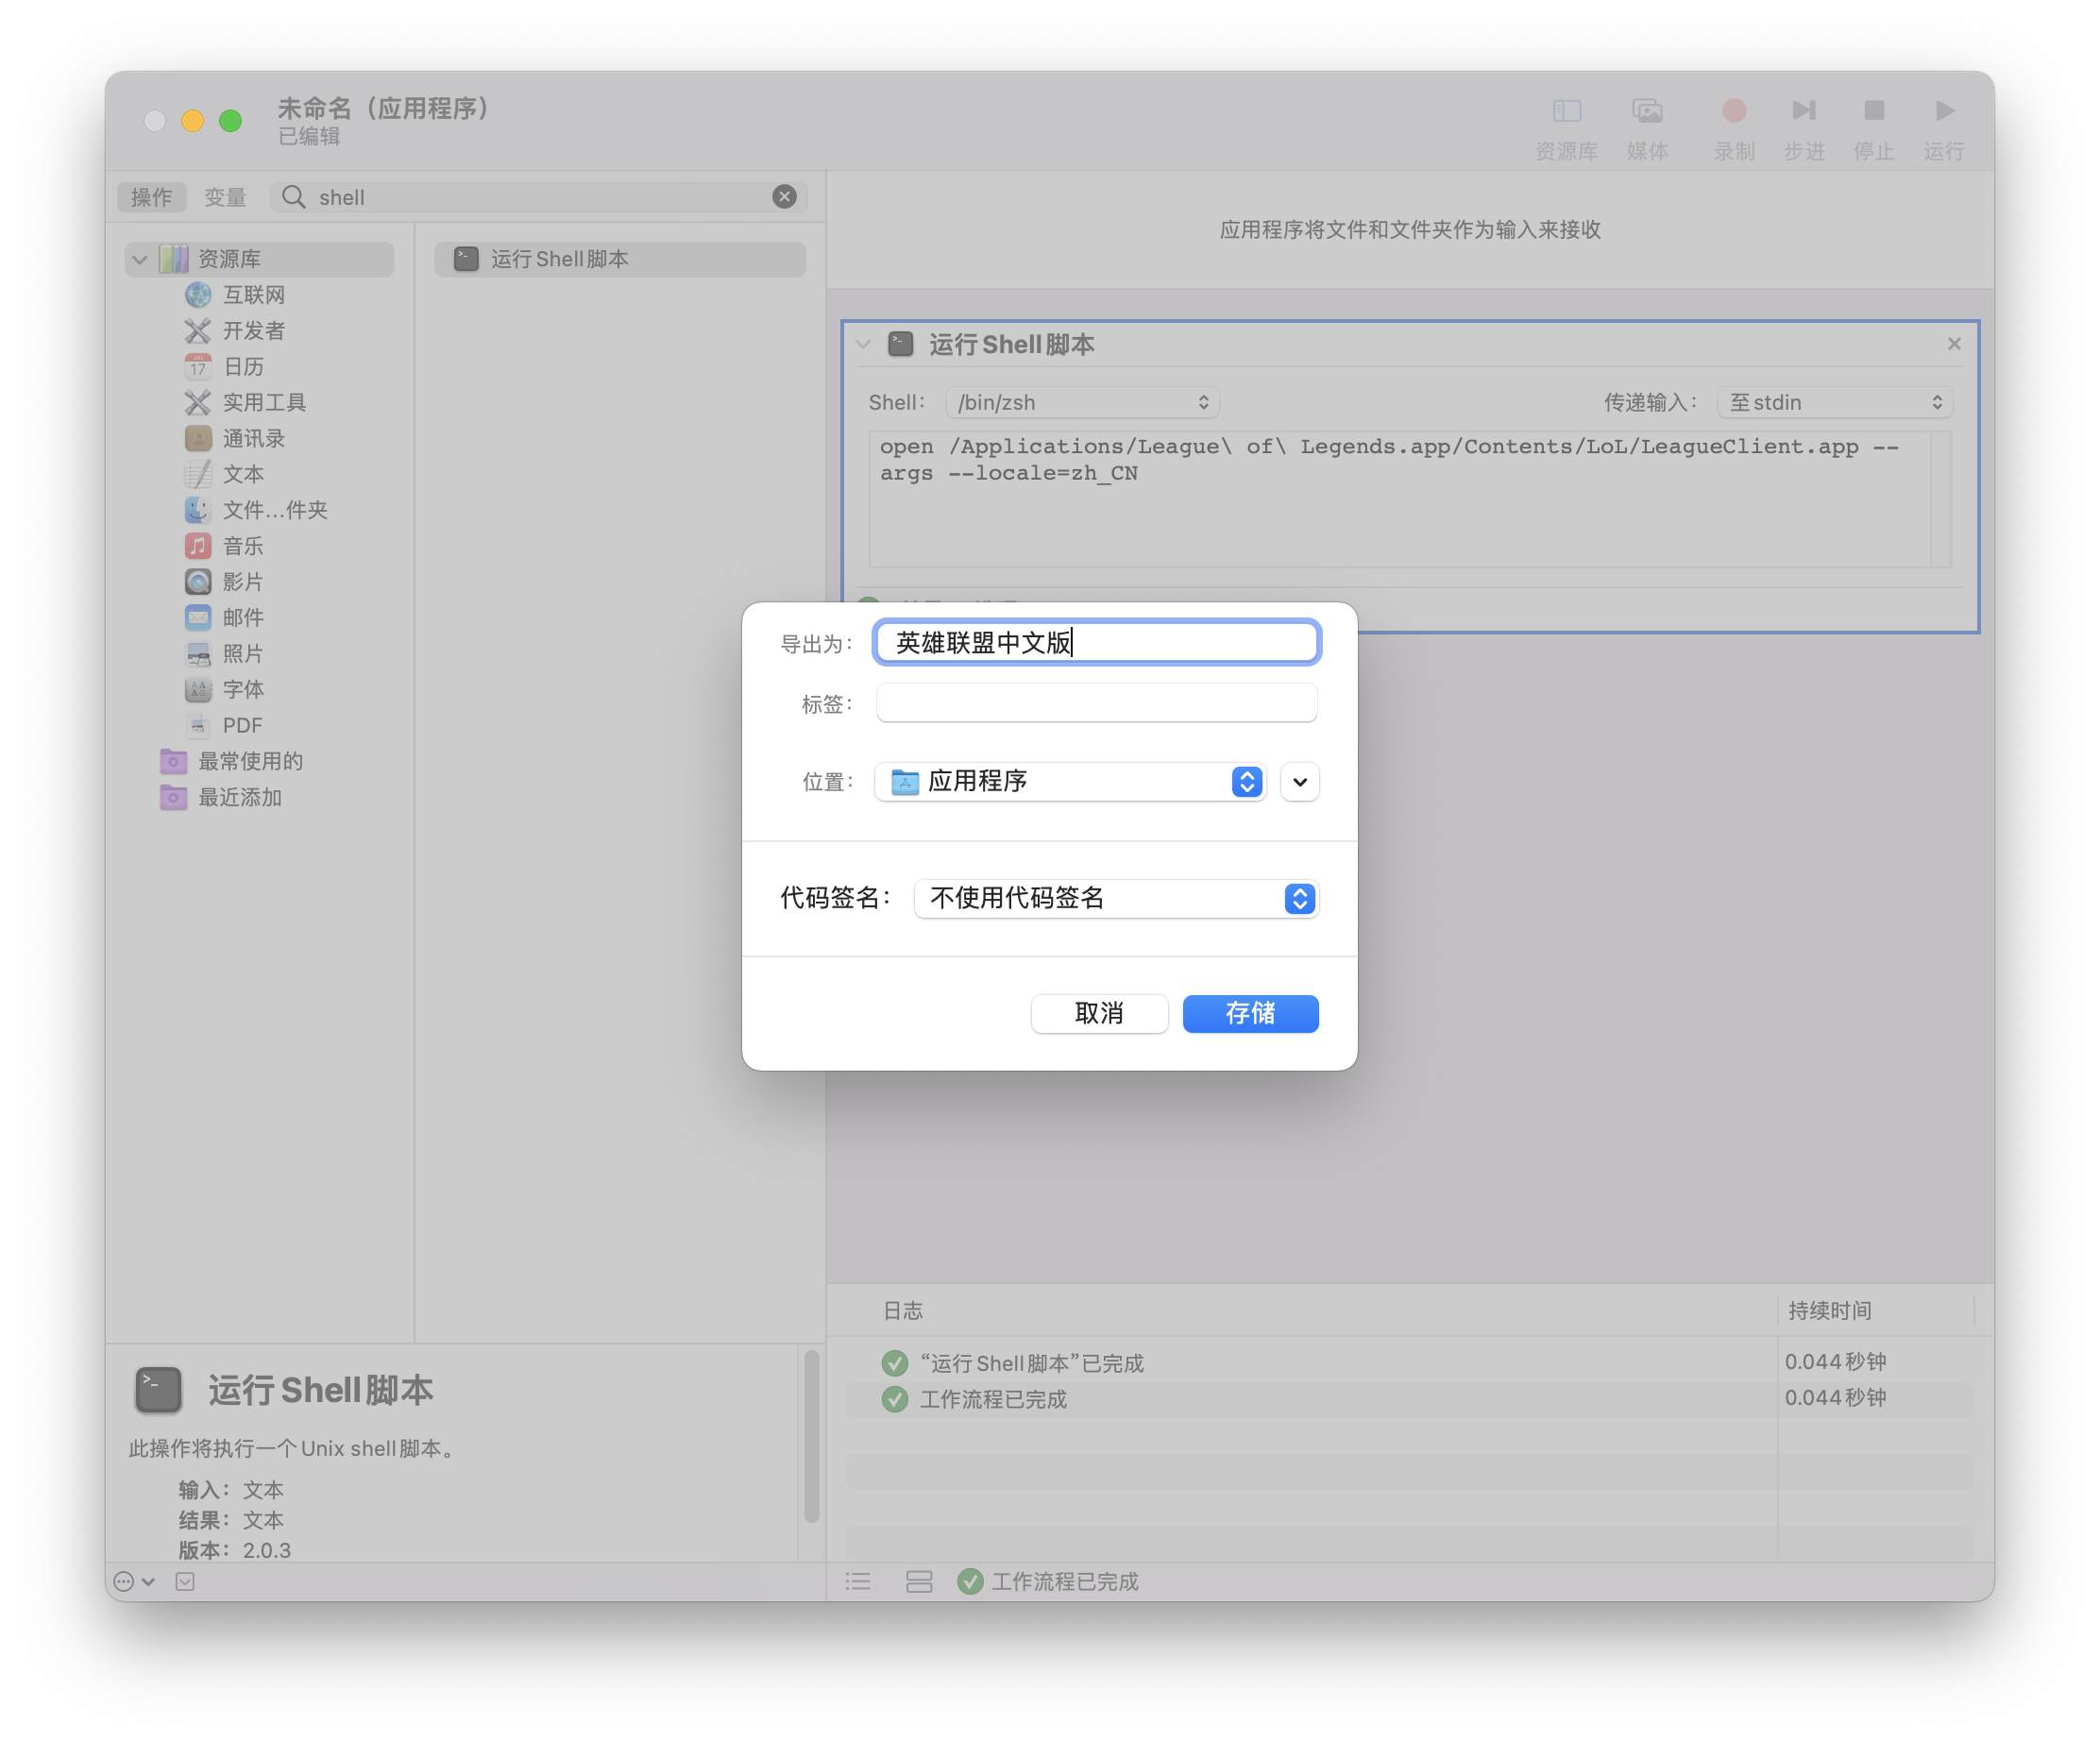Open the Media toolbar icon

click(1646, 110)
